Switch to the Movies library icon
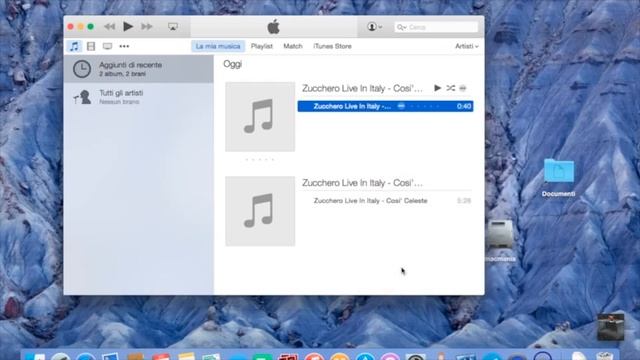 tap(91, 46)
